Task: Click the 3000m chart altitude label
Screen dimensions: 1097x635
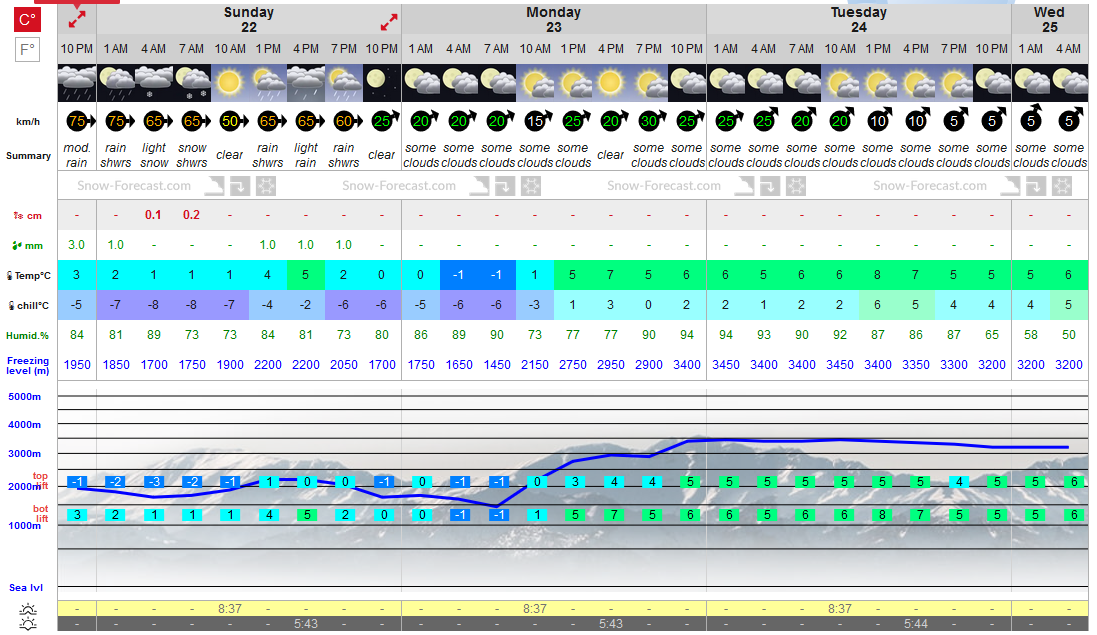Action: point(24,453)
